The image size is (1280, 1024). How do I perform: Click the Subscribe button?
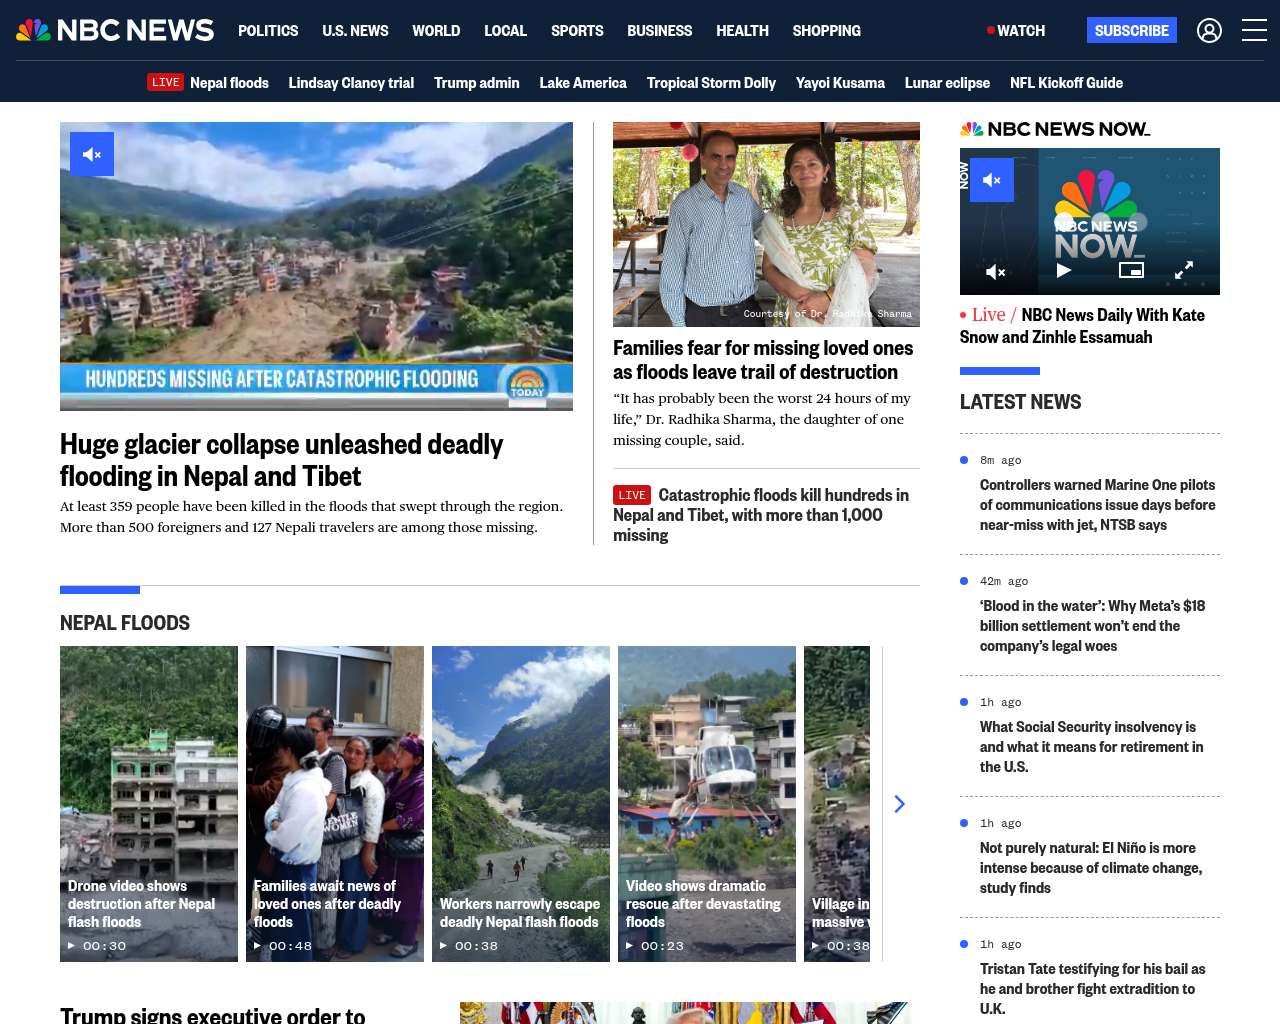click(x=1132, y=31)
